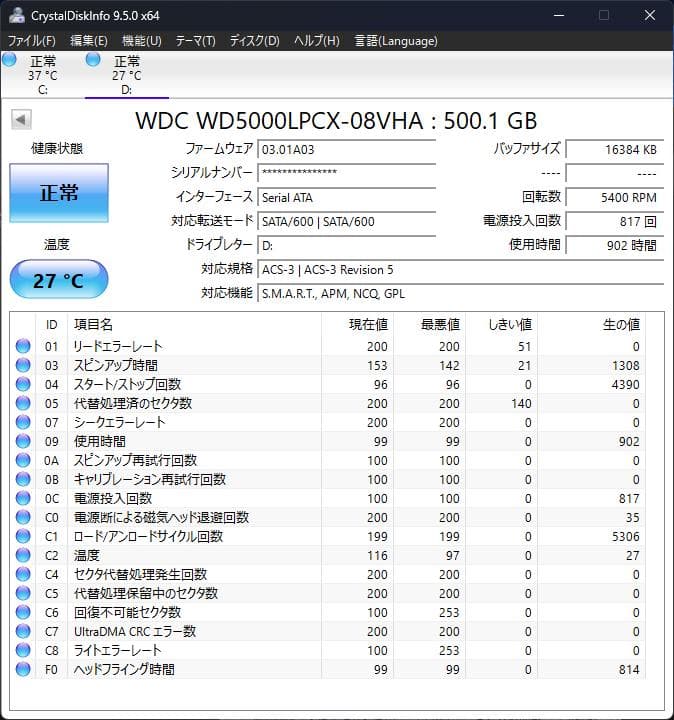Click the 健康状態 label
674x720 pixels.
click(x=57, y=148)
